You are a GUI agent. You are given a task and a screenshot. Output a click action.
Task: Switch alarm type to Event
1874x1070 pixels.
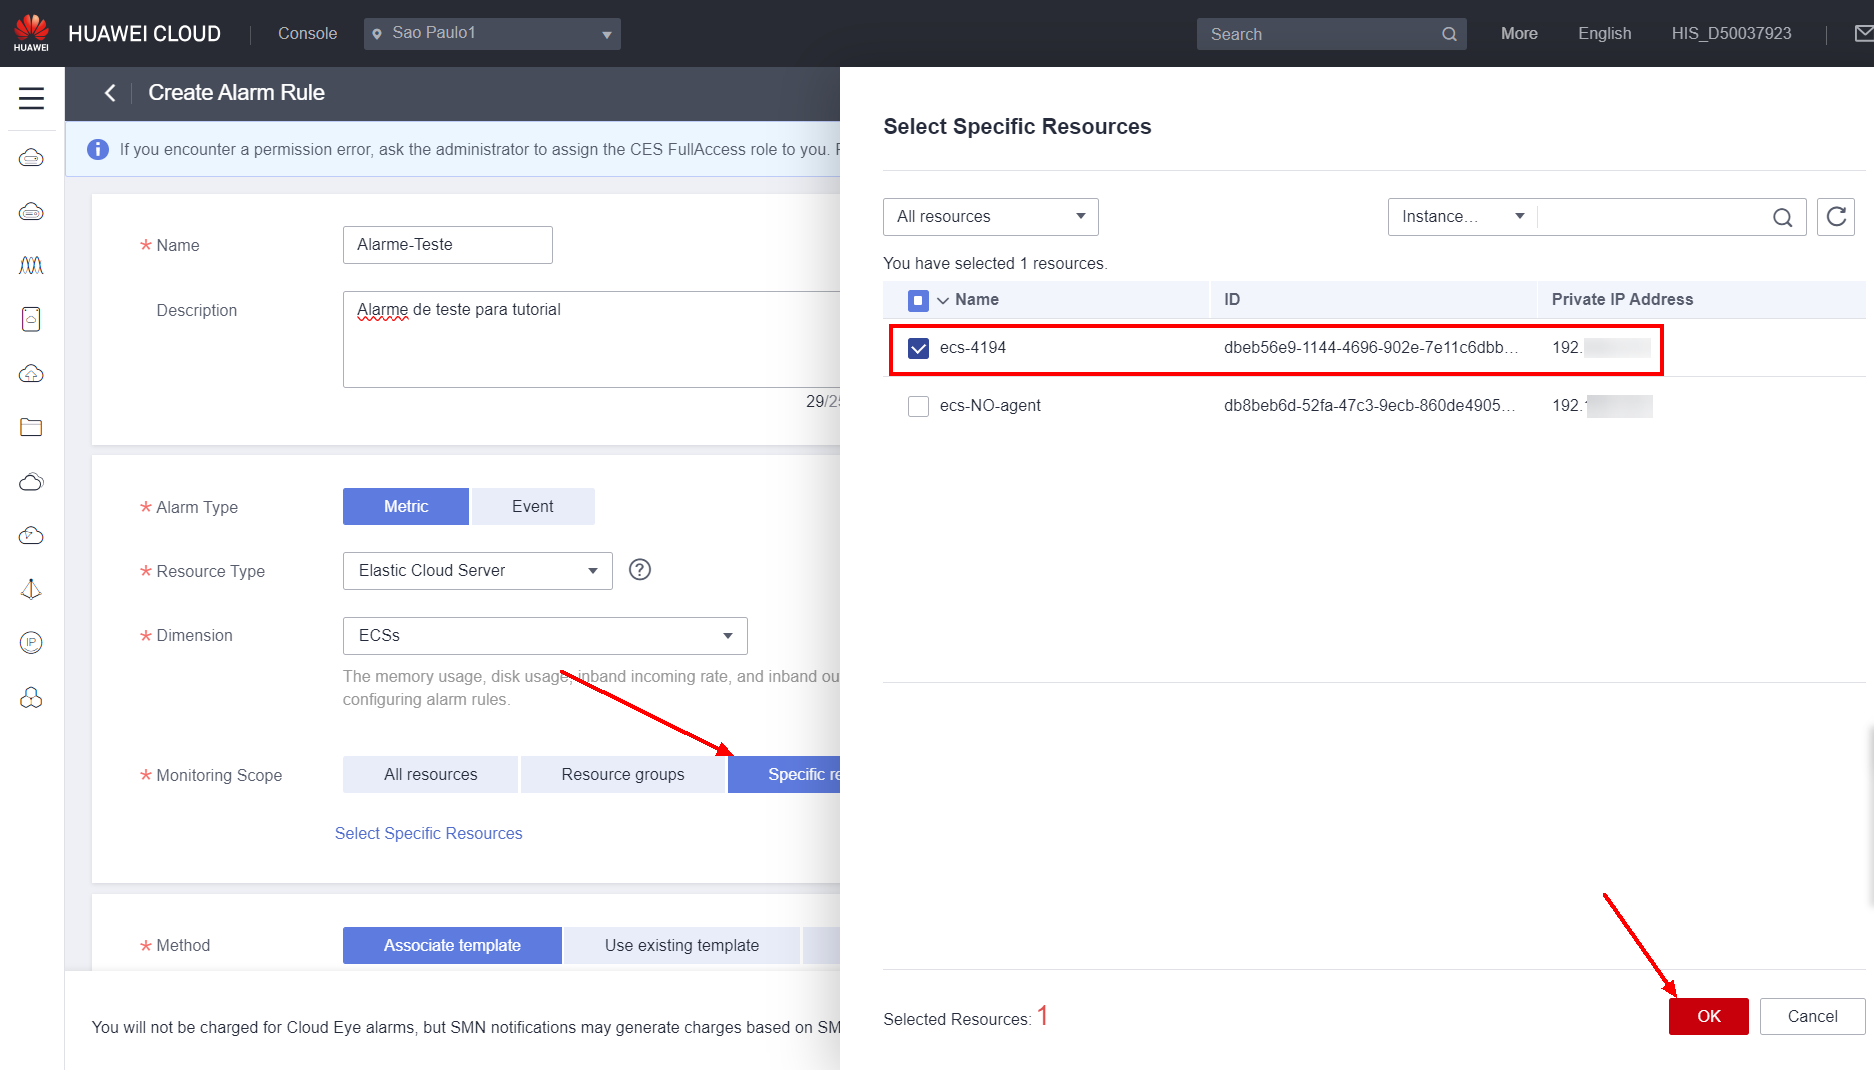coord(532,507)
